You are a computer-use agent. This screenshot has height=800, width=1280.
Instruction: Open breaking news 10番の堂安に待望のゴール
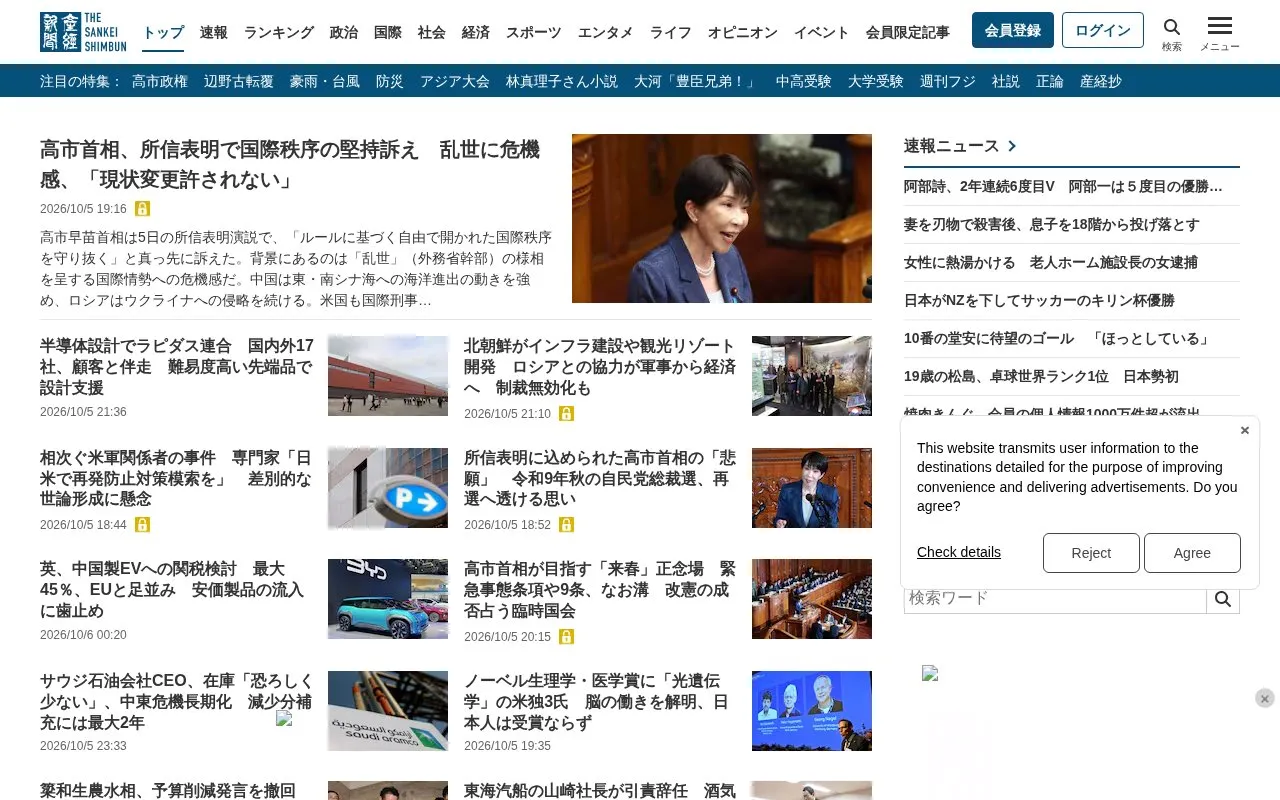(1059, 338)
